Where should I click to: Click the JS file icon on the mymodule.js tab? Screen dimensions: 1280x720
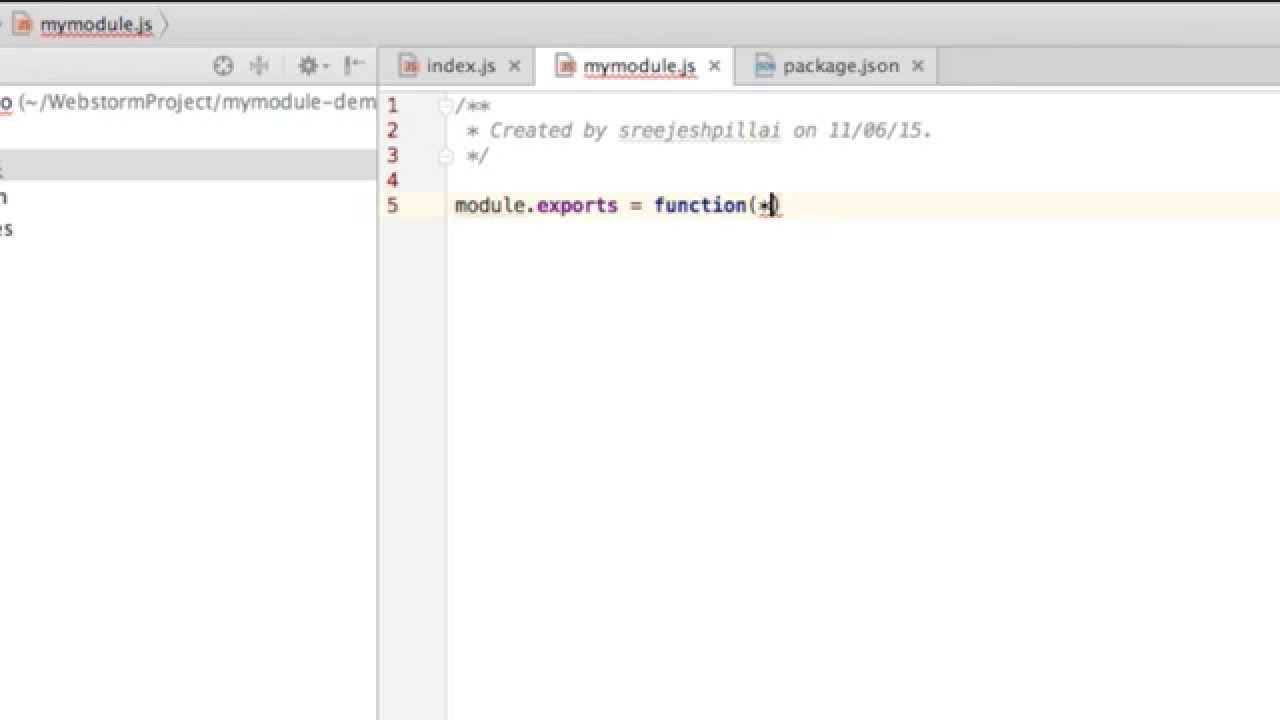pyautogui.click(x=566, y=66)
